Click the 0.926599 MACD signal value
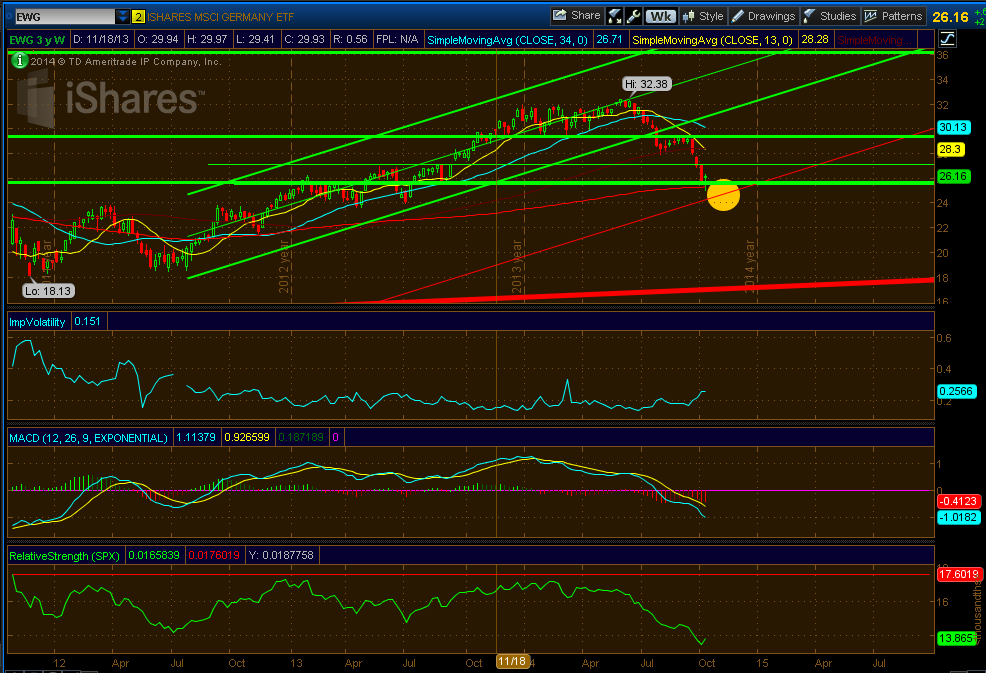This screenshot has height=673, width=986. [247, 437]
